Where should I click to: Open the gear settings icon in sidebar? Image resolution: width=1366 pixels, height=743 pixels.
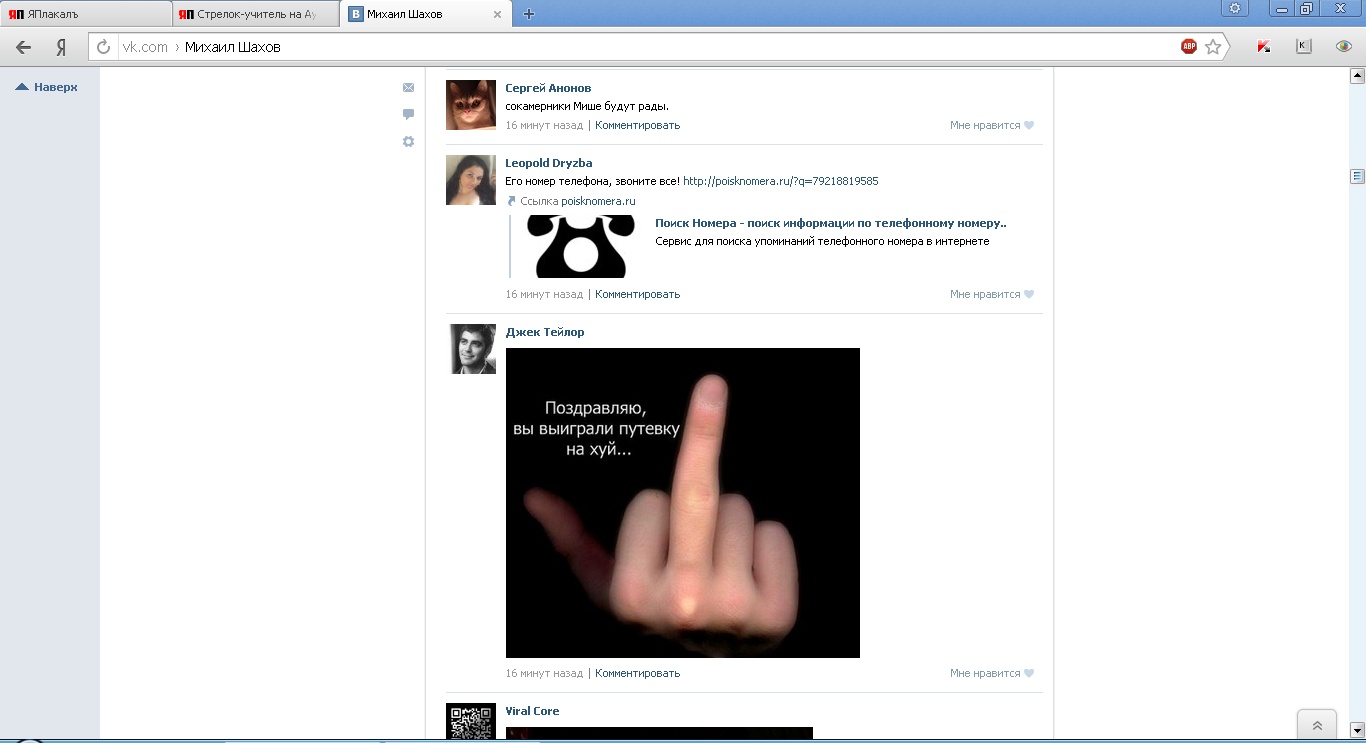[x=408, y=142]
